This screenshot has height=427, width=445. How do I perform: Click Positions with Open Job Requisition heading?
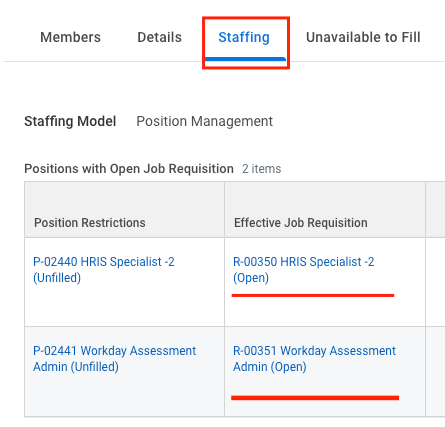(x=129, y=169)
